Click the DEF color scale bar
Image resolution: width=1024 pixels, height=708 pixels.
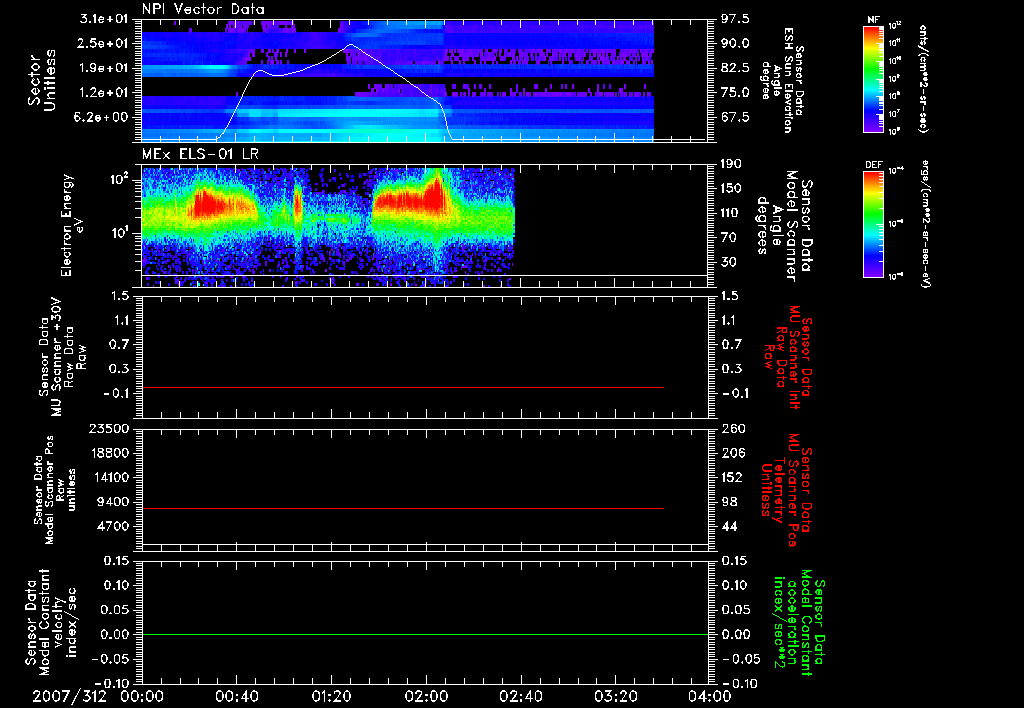tap(873, 224)
